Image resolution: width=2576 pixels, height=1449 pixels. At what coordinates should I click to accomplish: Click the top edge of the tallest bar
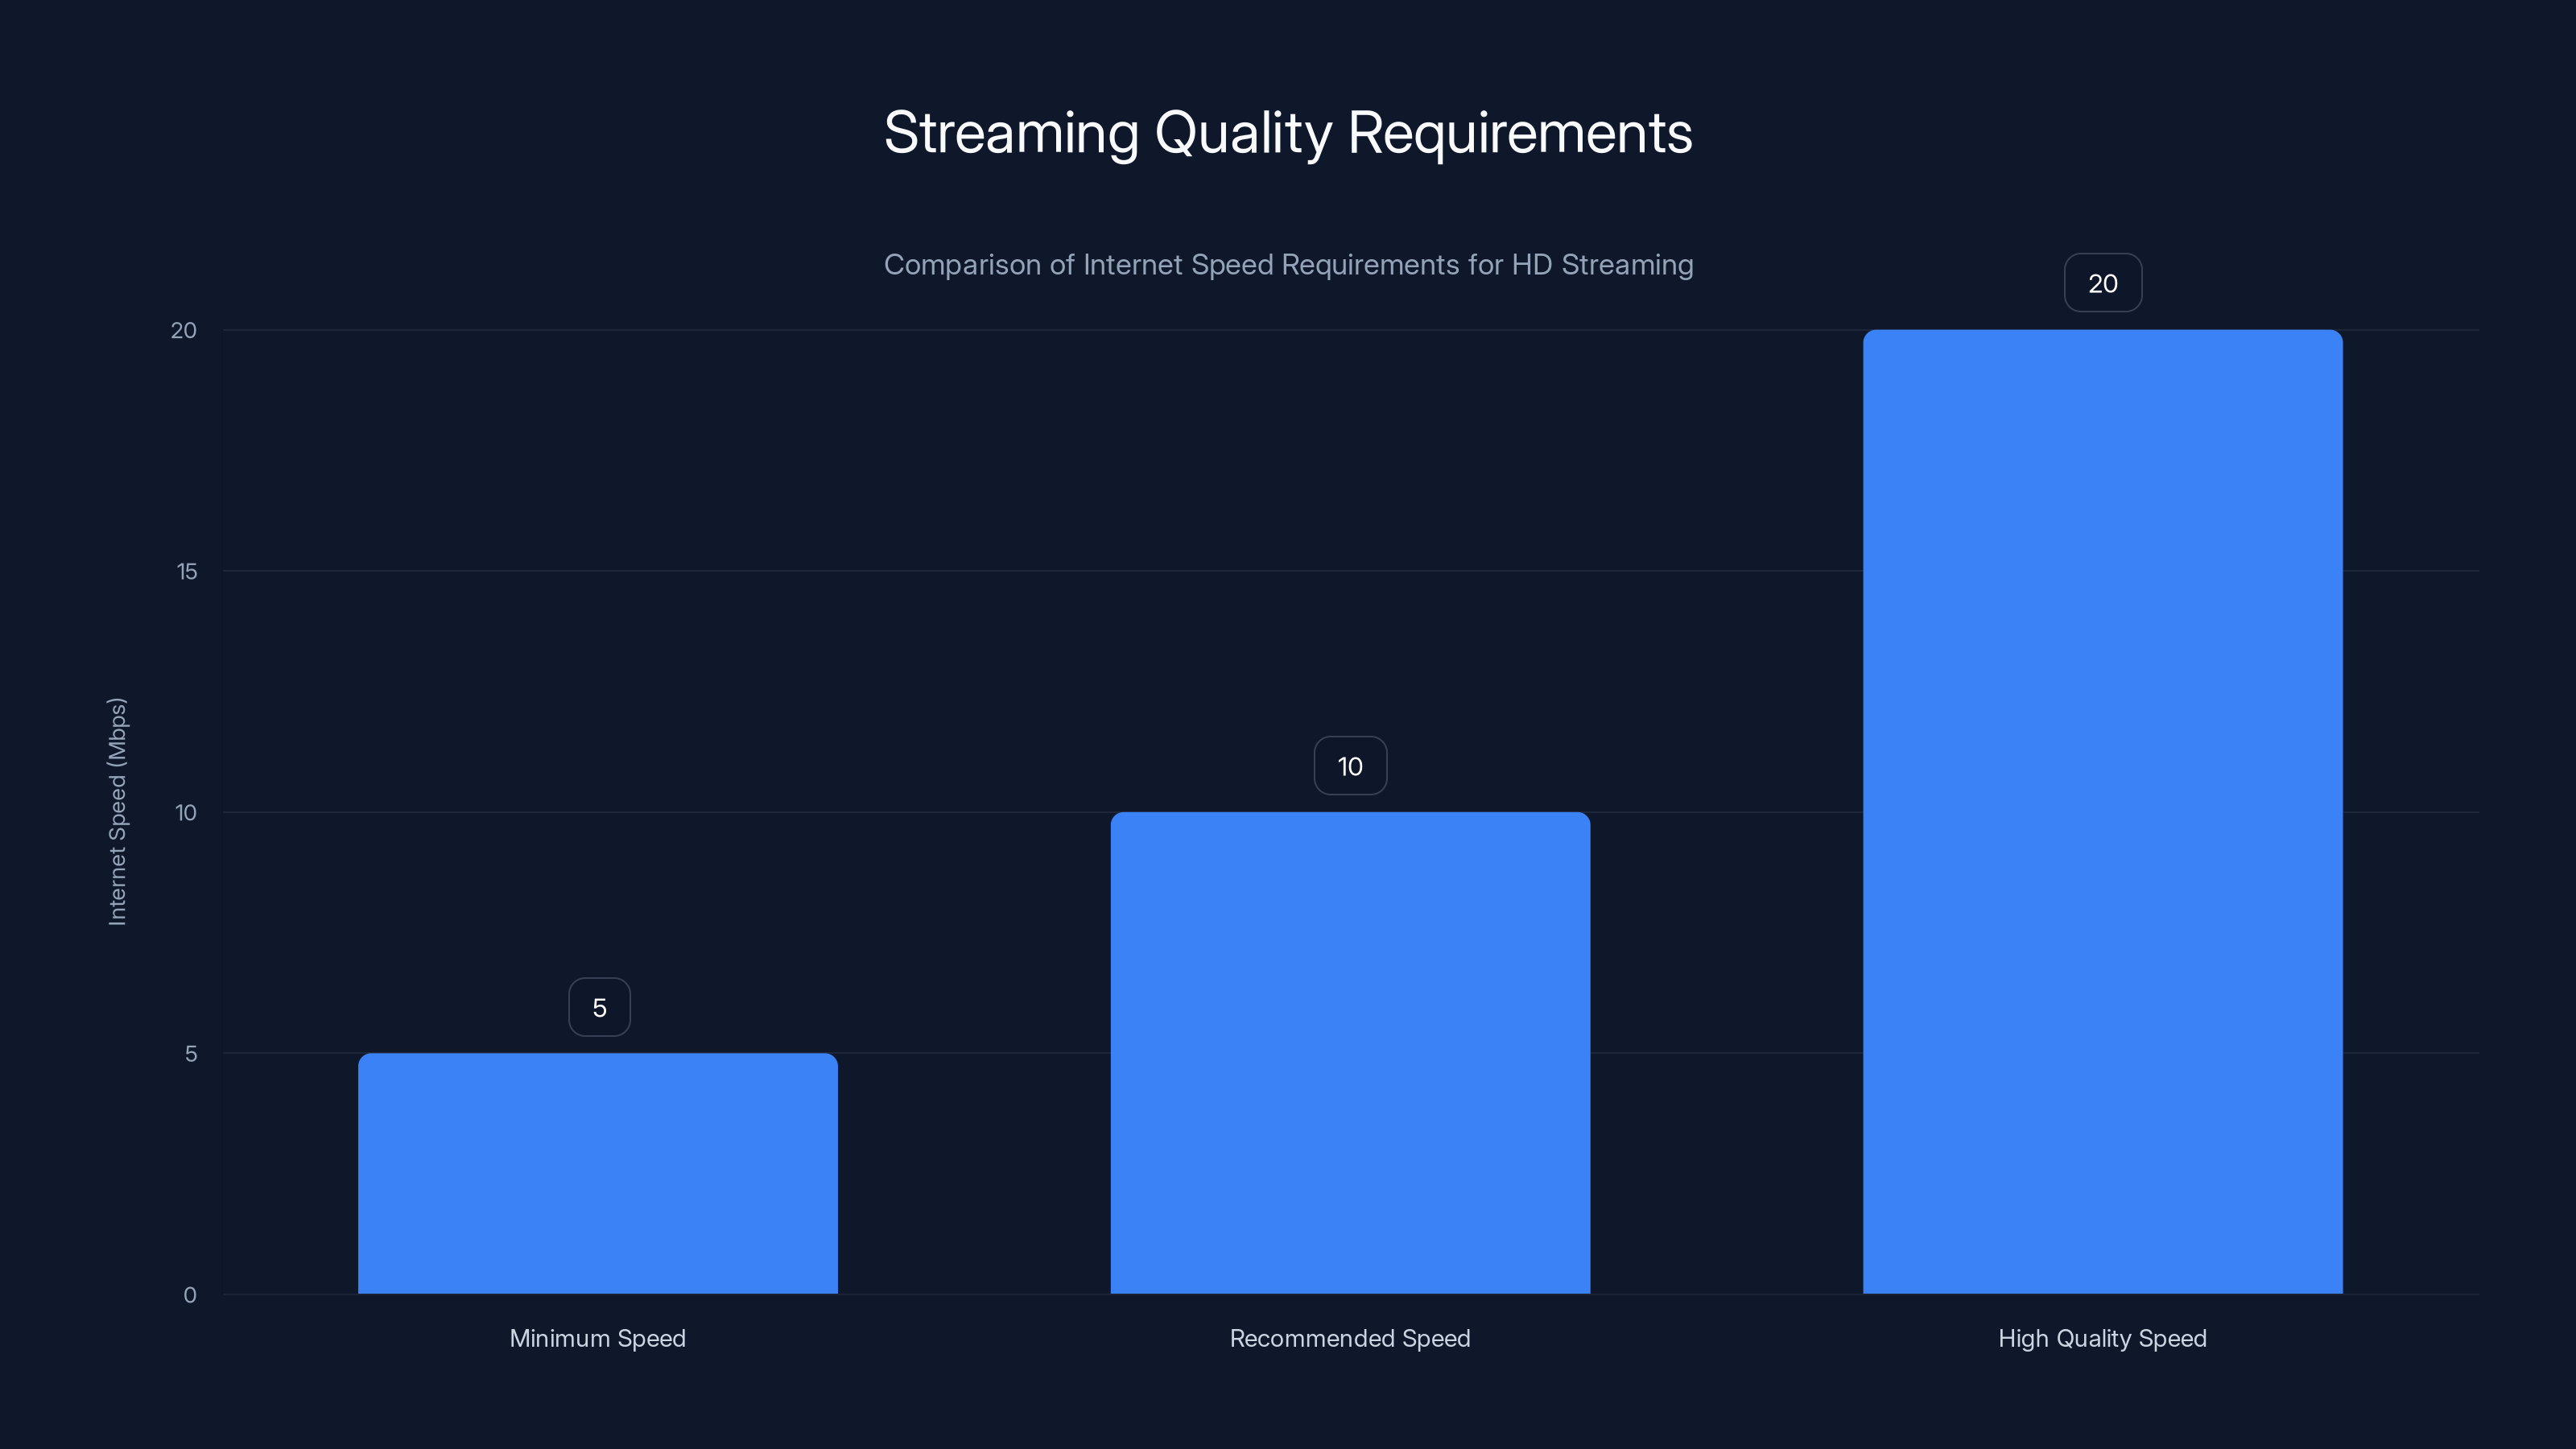click(x=2102, y=332)
